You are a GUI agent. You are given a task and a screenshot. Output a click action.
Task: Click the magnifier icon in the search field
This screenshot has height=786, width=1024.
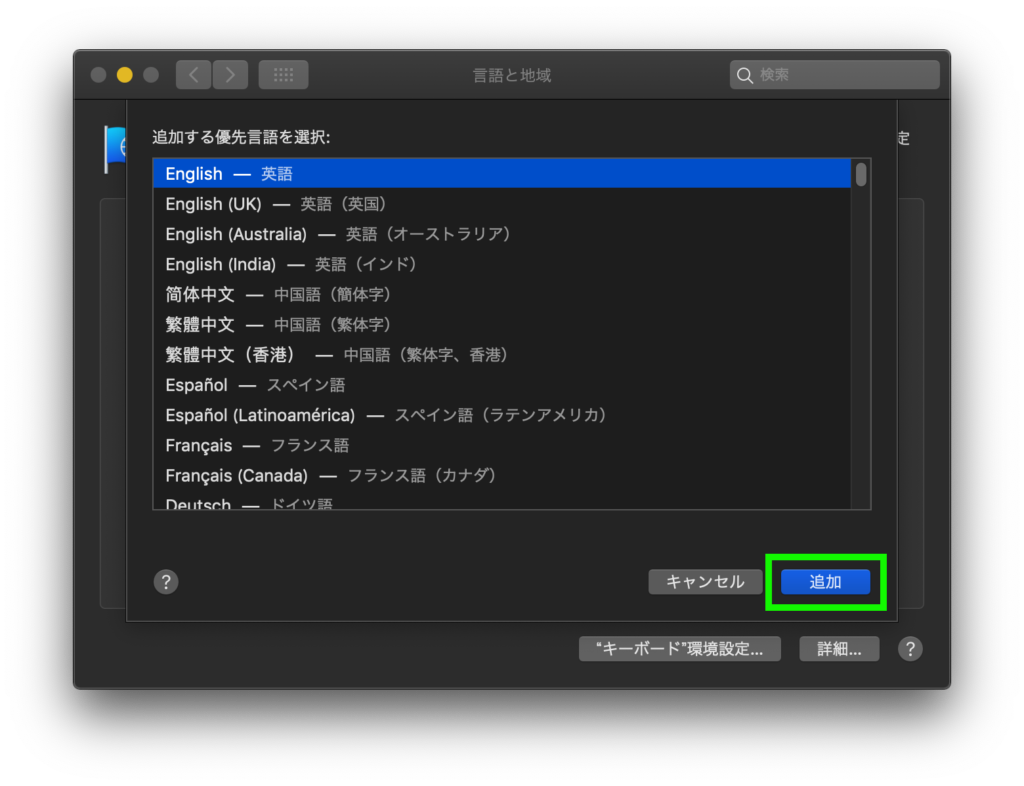tap(745, 74)
